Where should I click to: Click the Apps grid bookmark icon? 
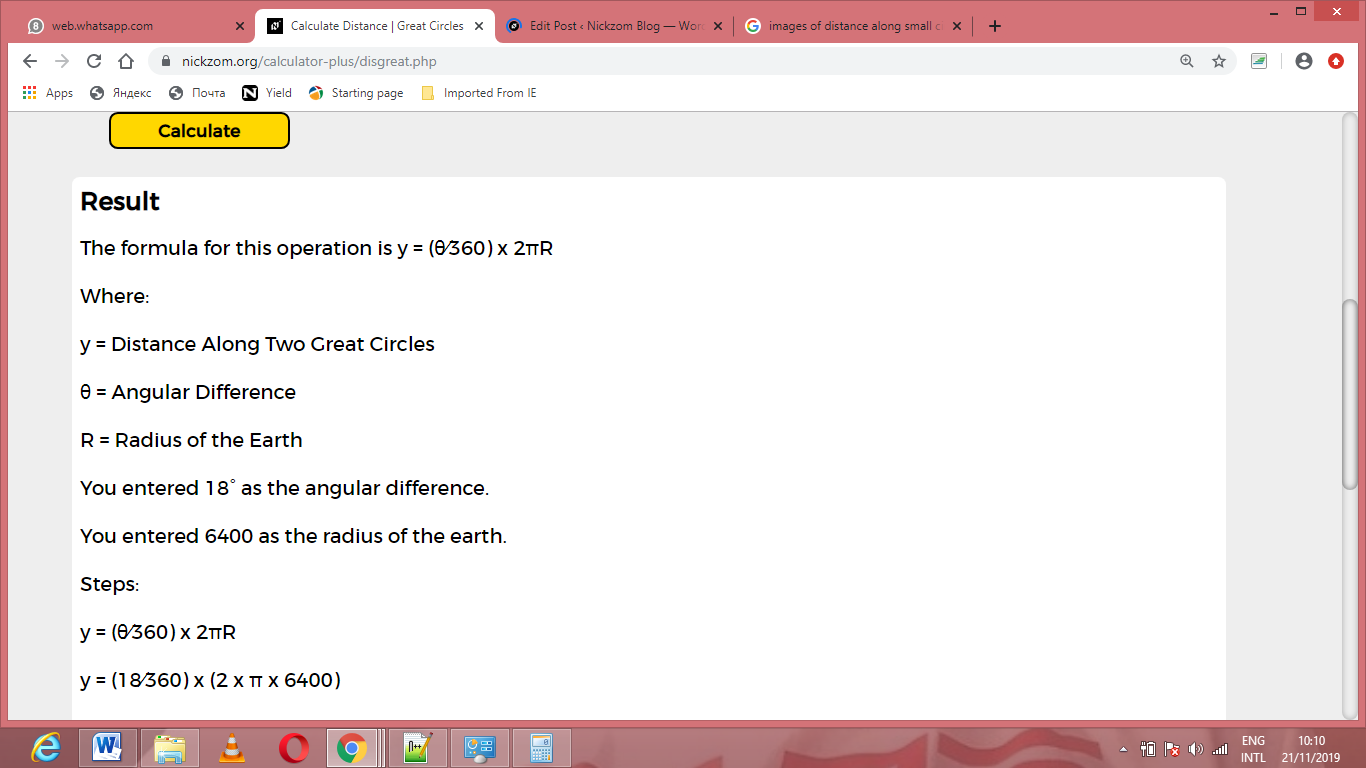click(x=30, y=93)
